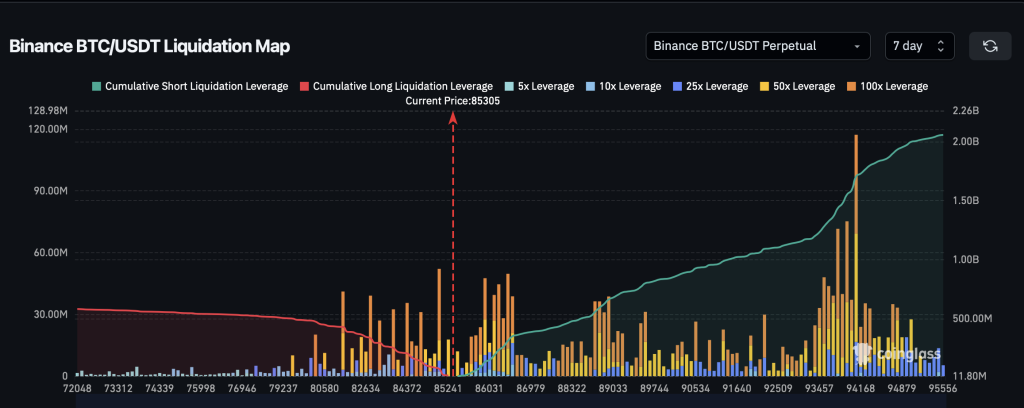Viewport: 1024px width, 408px height.
Task: Click the refresh chart icon button
Action: click(990, 46)
